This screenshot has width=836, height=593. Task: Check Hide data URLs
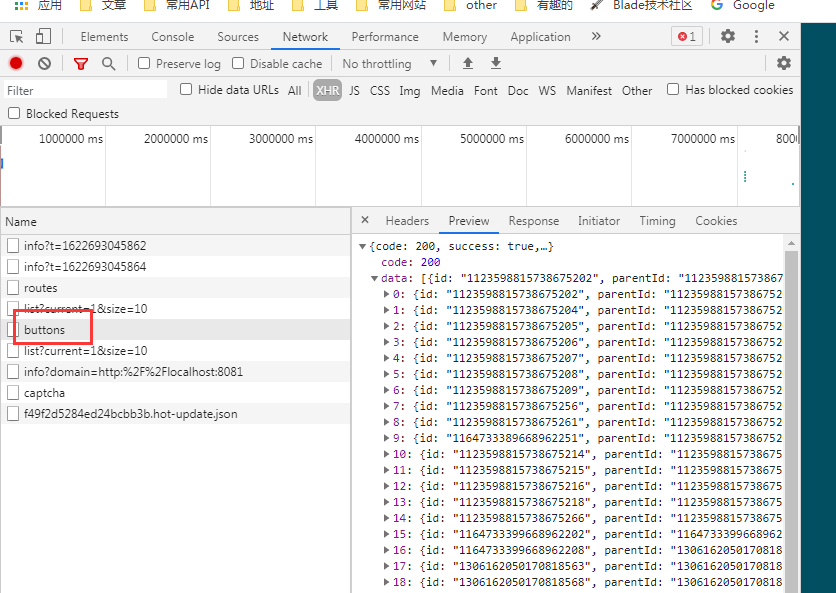click(x=186, y=89)
